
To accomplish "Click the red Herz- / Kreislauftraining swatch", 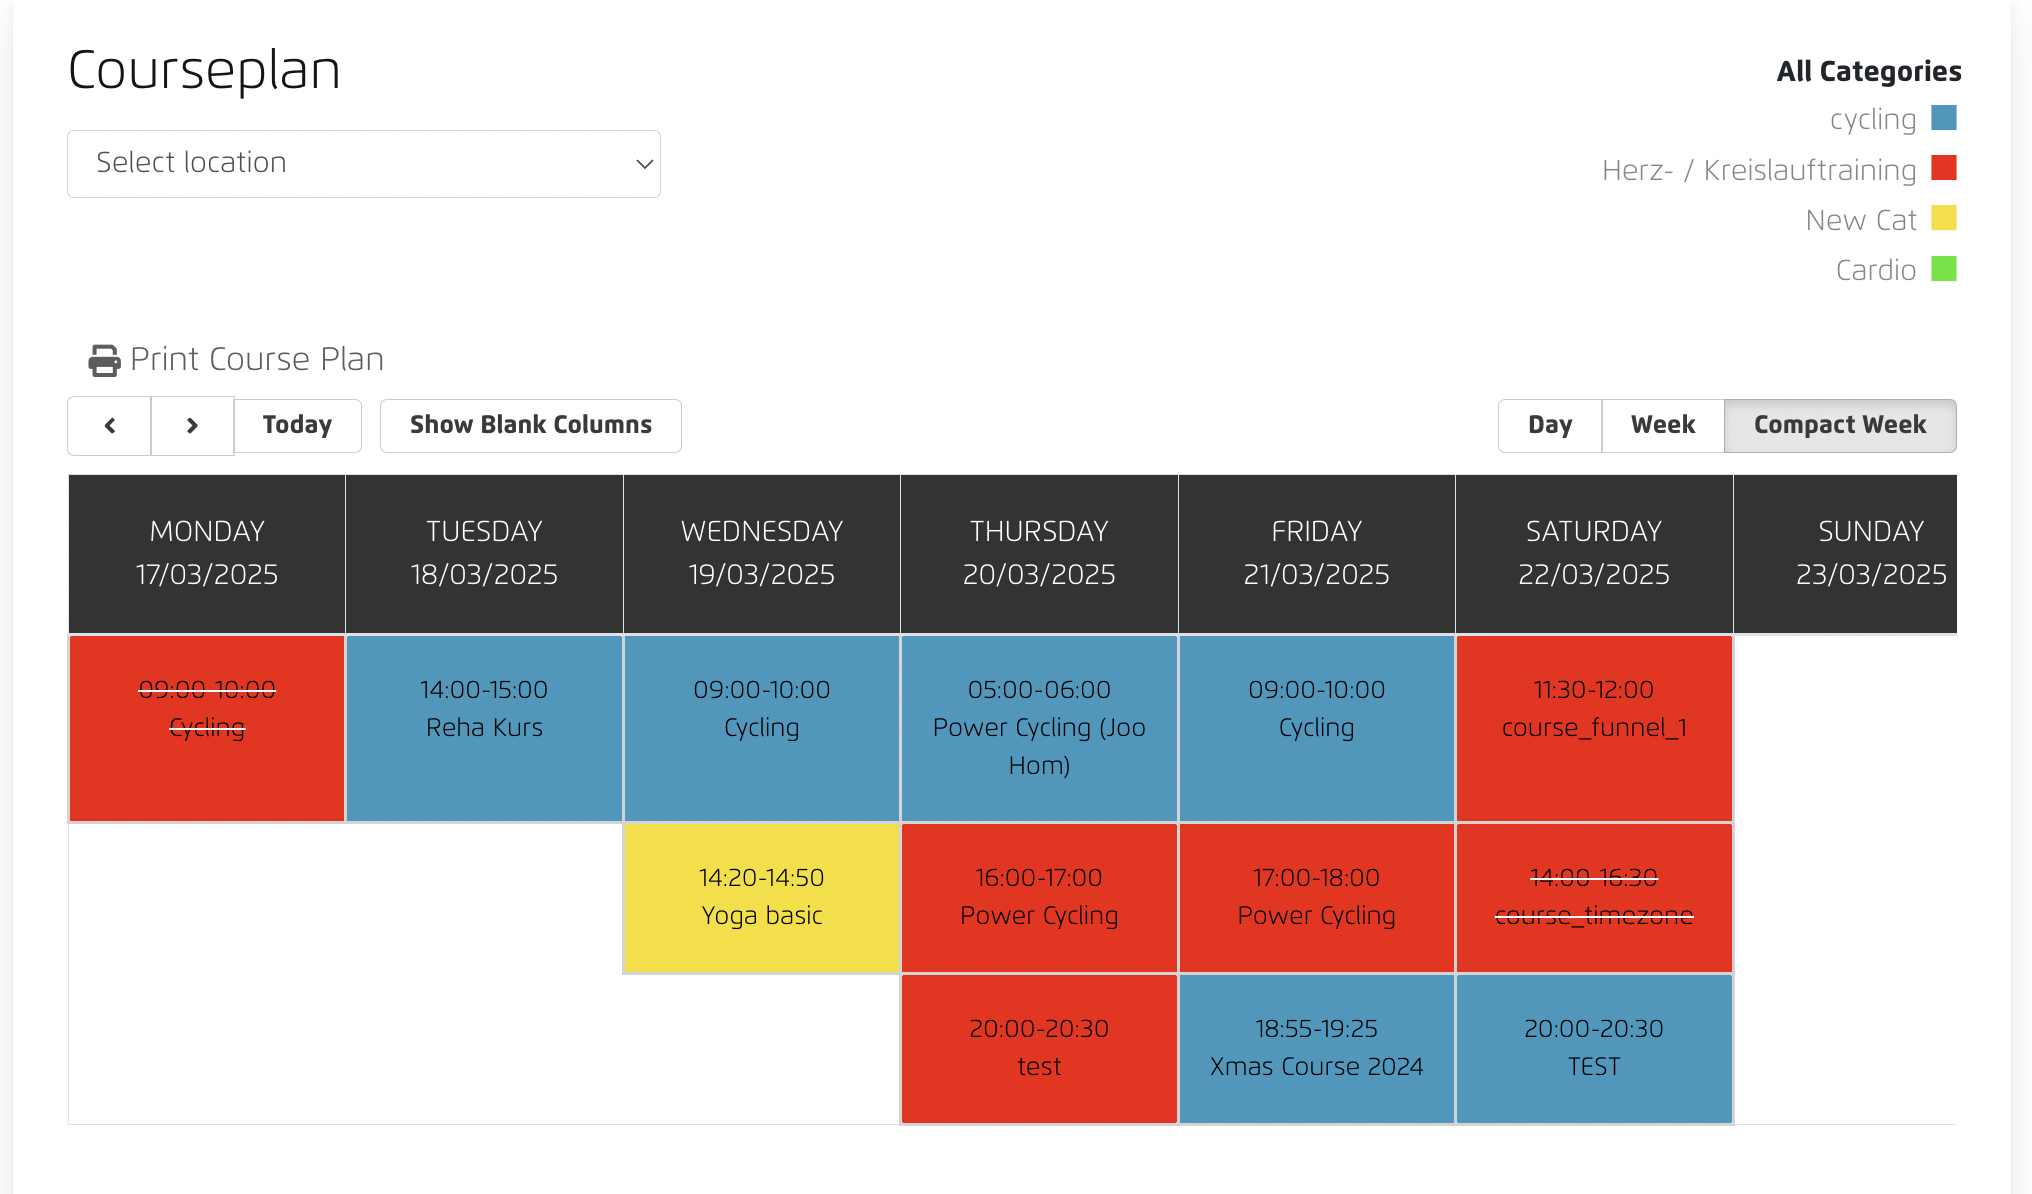I will 1943,168.
